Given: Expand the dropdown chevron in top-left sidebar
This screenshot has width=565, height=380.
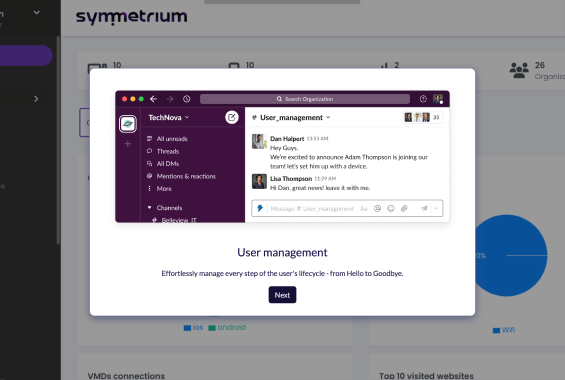Looking at the screenshot, I should click(36, 13).
